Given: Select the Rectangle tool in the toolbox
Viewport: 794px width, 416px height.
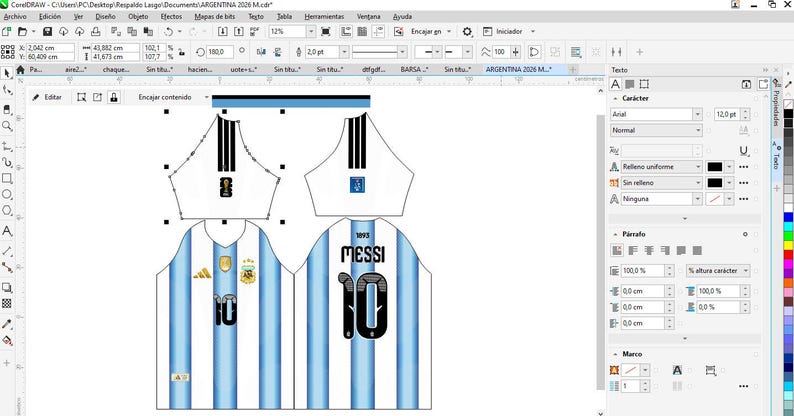Looking at the screenshot, I should click(x=7, y=178).
